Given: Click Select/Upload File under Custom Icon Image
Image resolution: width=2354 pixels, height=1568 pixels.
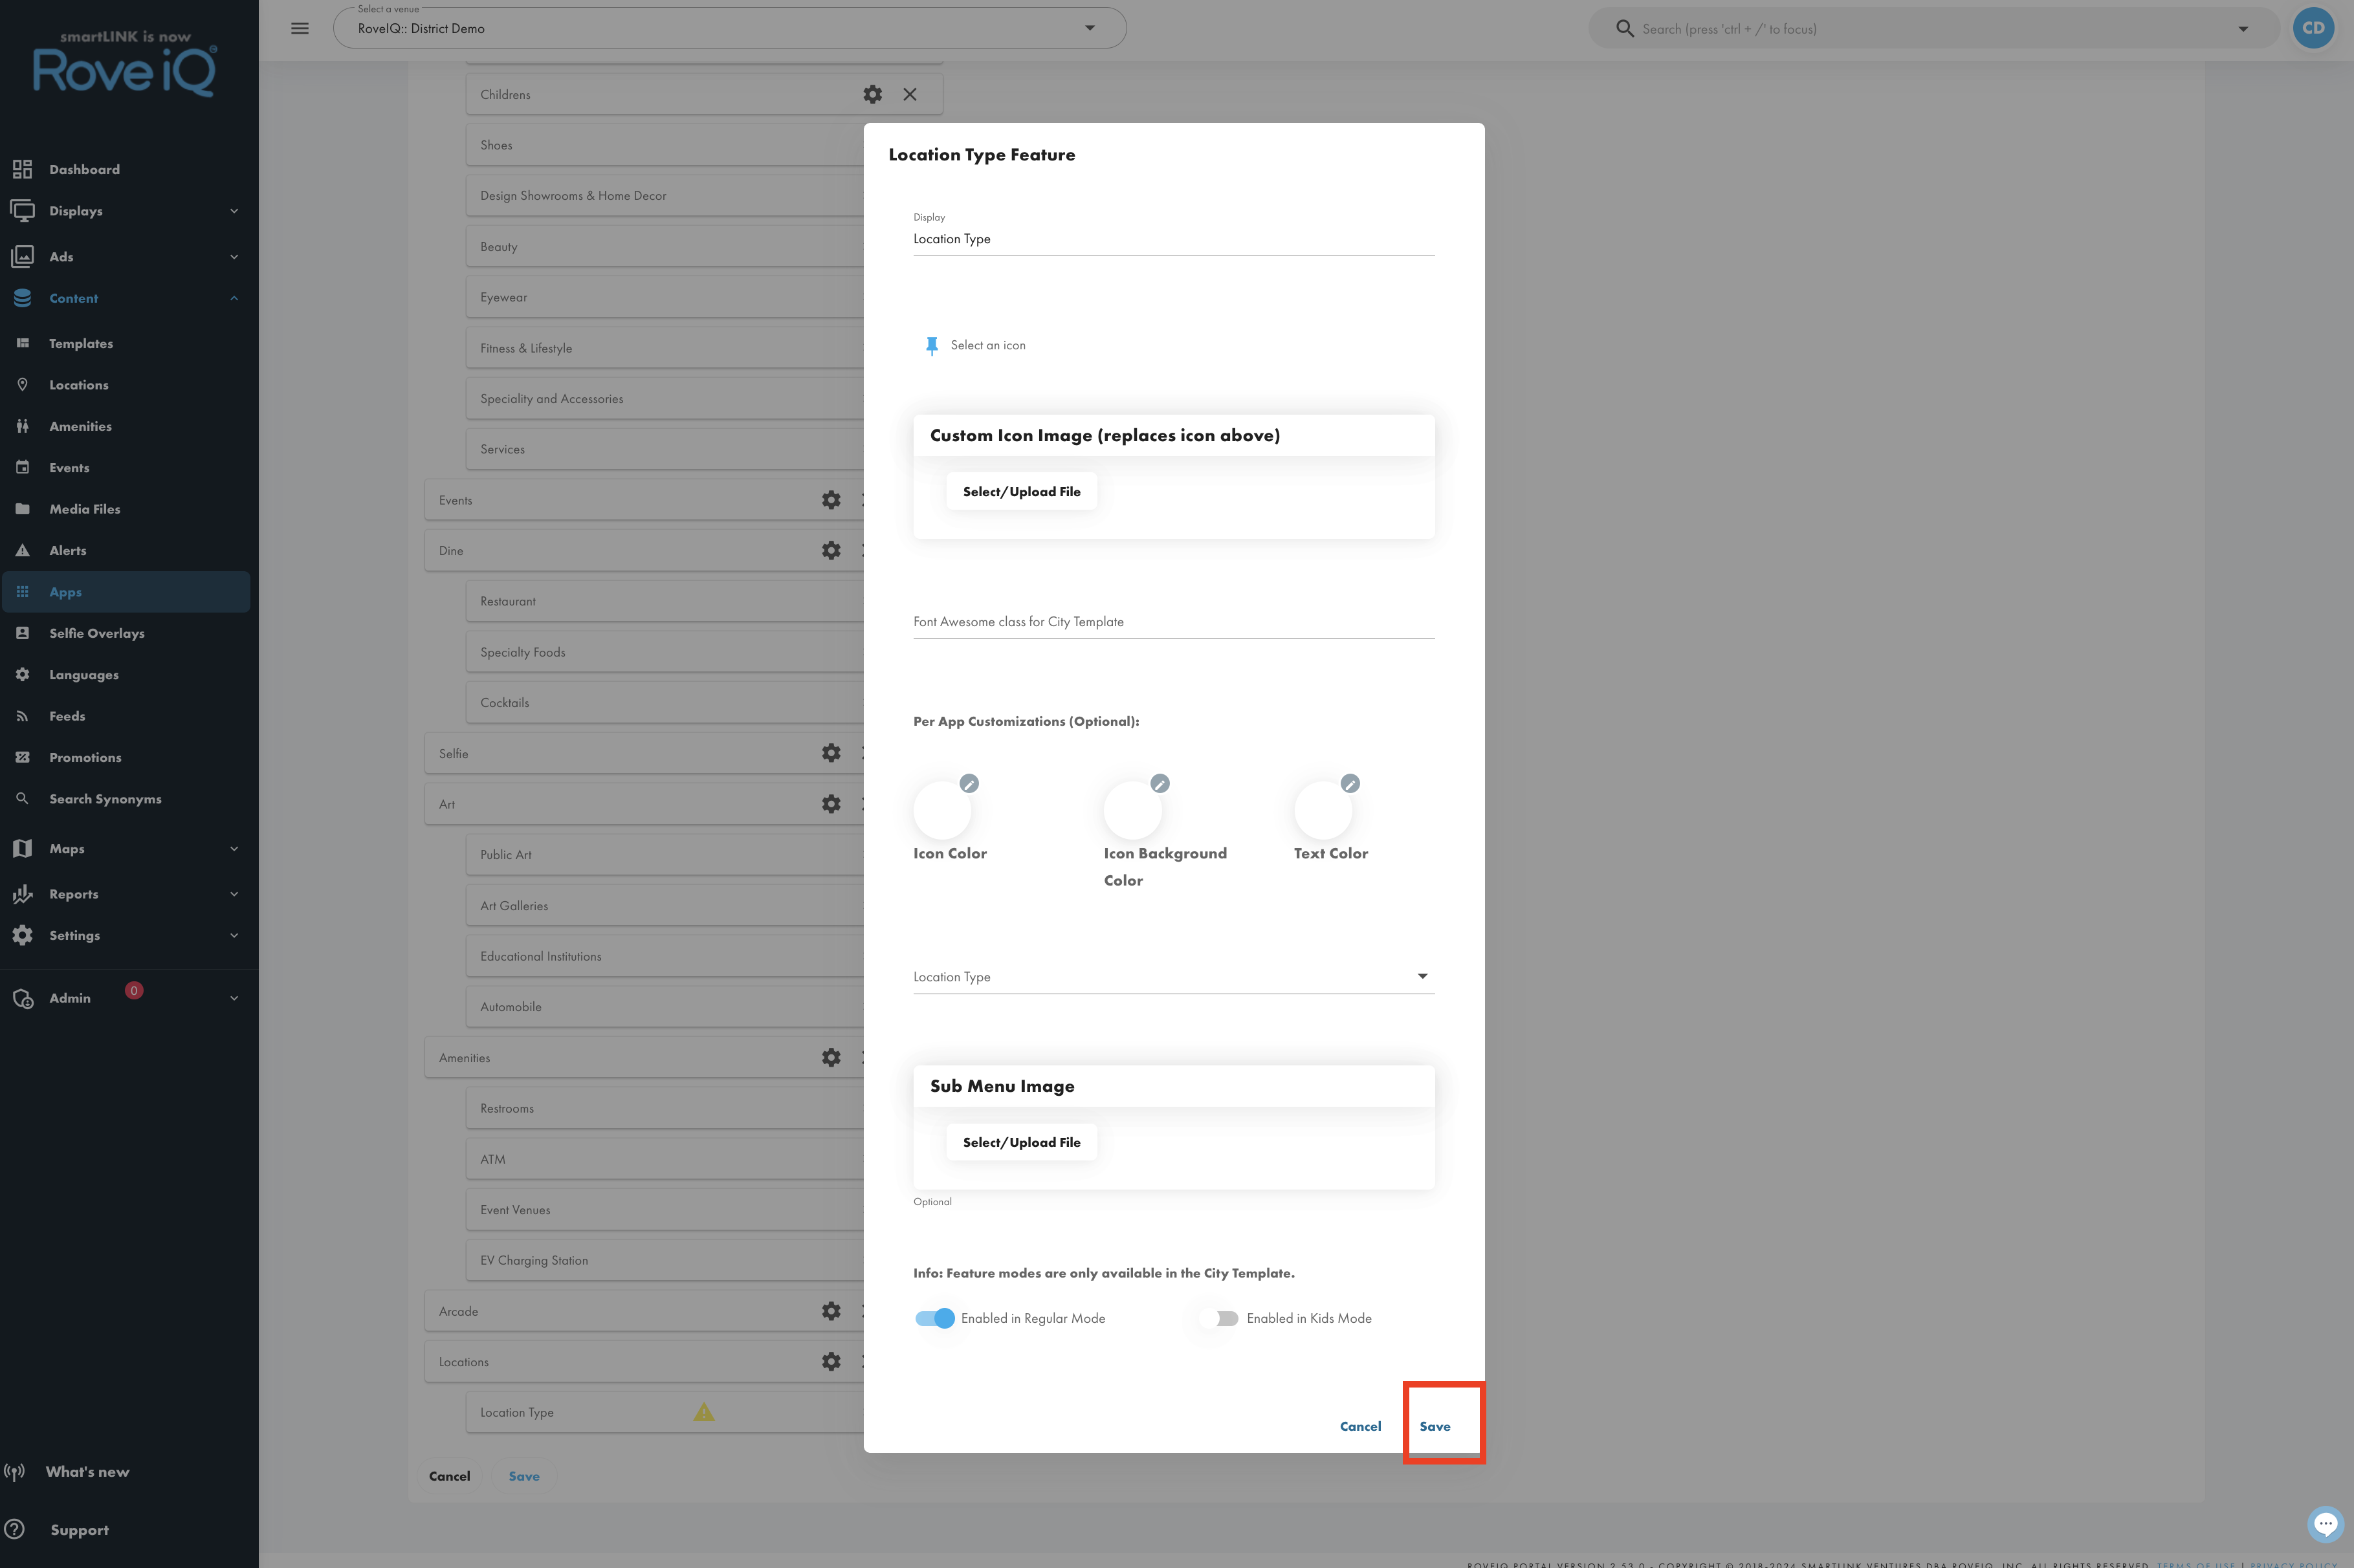Looking at the screenshot, I should pyautogui.click(x=1022, y=491).
